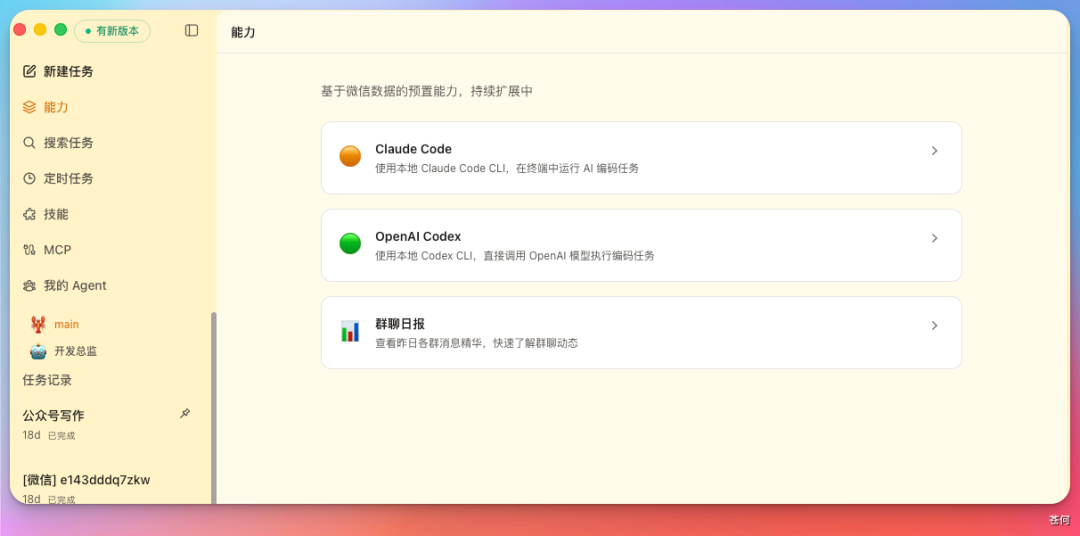Click the bar chart 群聊日报 icon
The image size is (1080, 536).
(350, 331)
